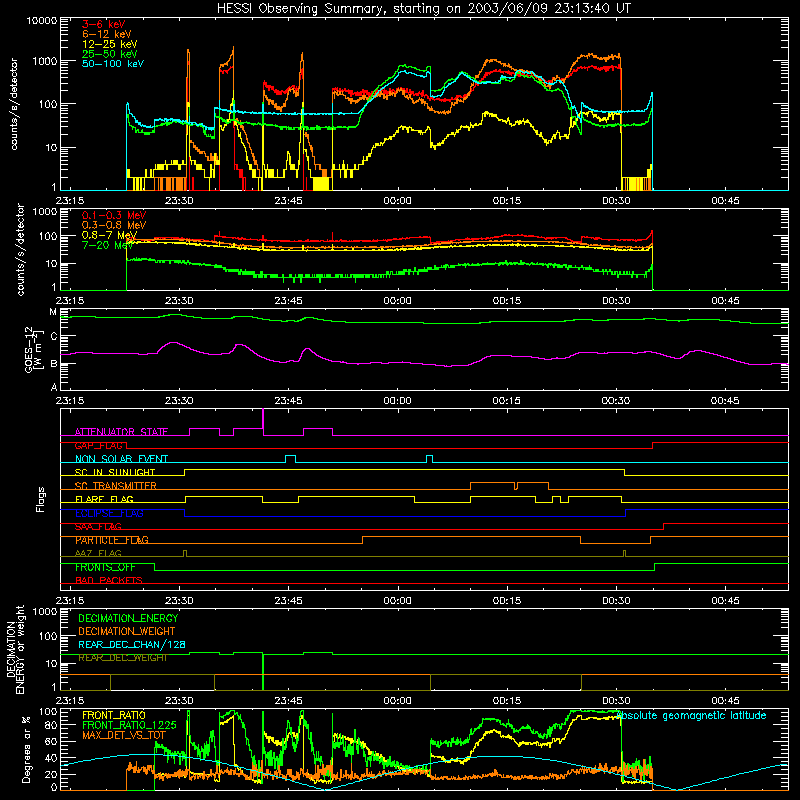The width and height of the screenshot is (800, 800).
Task: Click the Flags panel axis title
Action: click(x=41, y=499)
